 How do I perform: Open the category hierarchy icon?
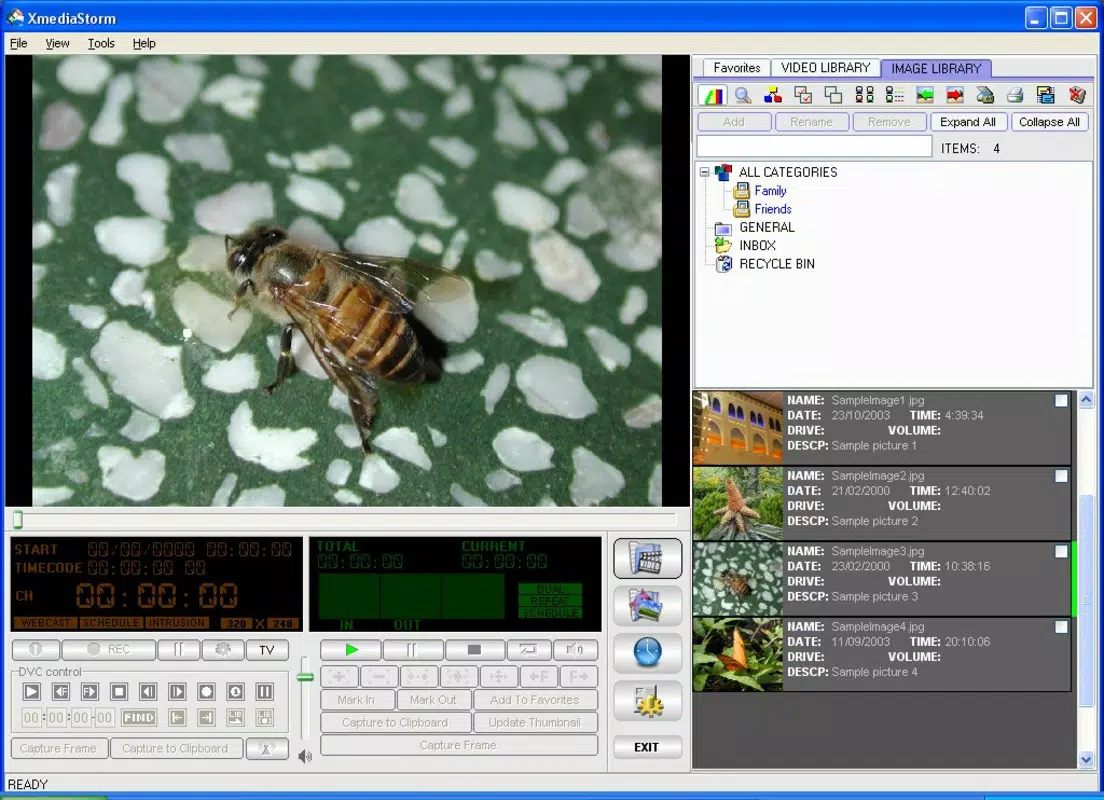[773, 95]
